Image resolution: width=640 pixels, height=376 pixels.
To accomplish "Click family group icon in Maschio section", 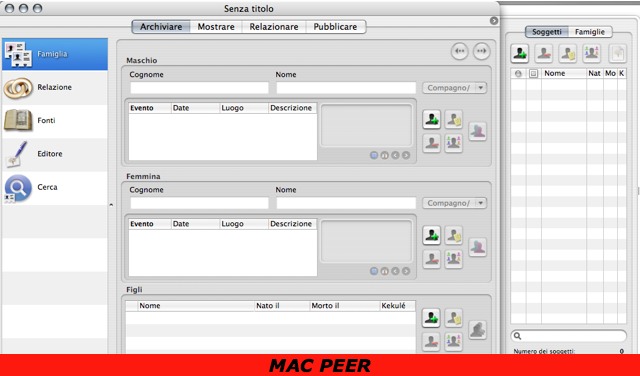I will point(453,144).
